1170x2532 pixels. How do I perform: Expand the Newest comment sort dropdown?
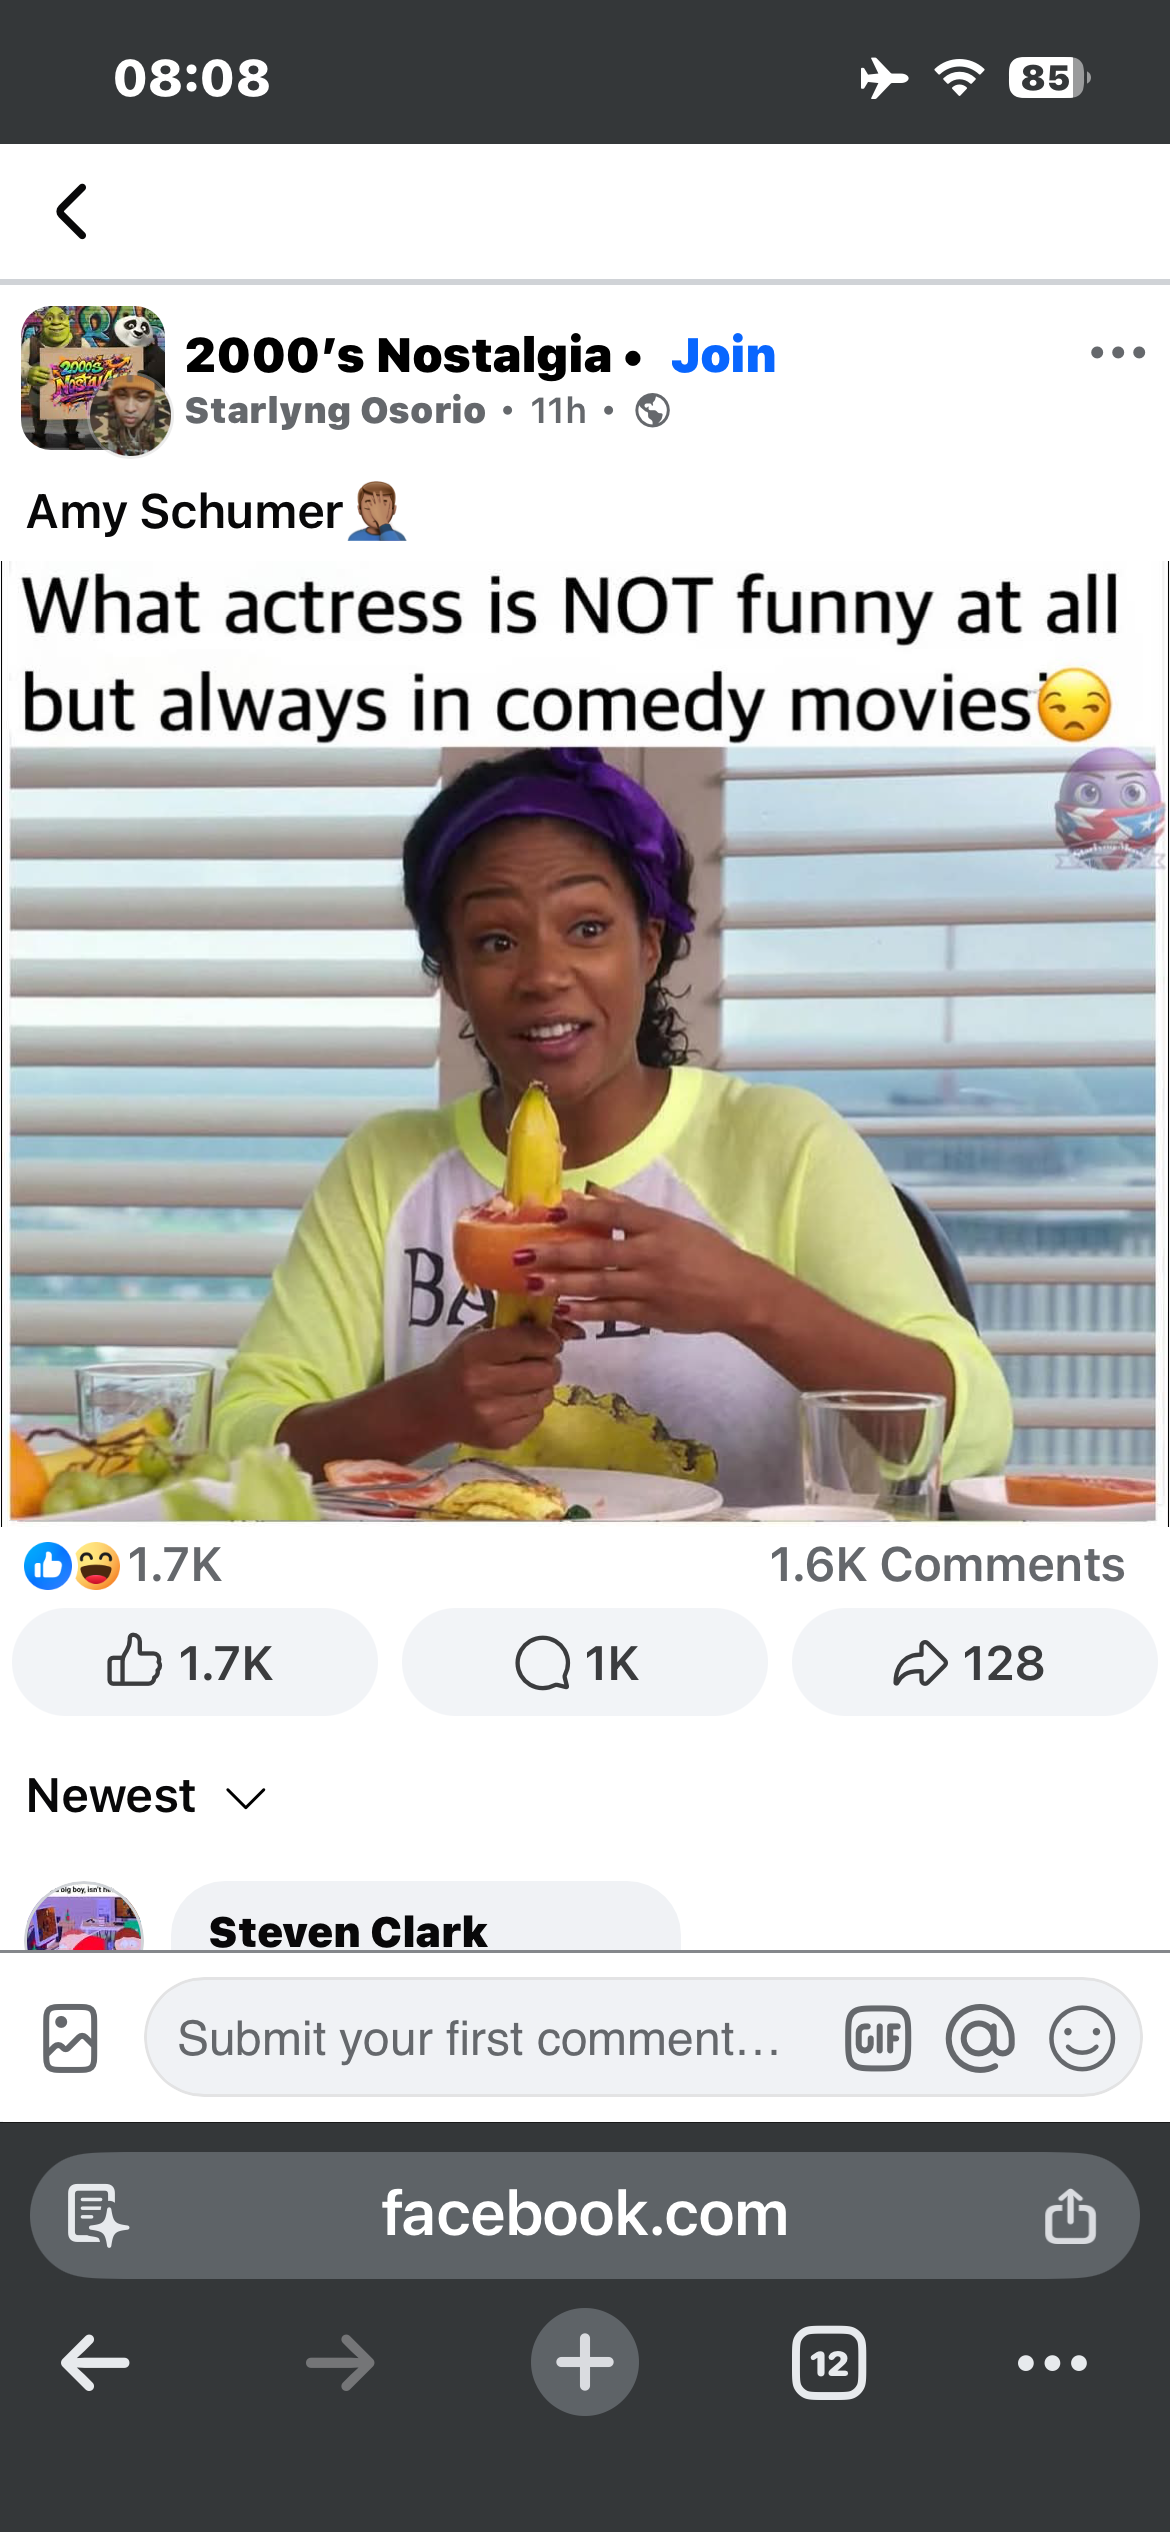(x=146, y=1796)
